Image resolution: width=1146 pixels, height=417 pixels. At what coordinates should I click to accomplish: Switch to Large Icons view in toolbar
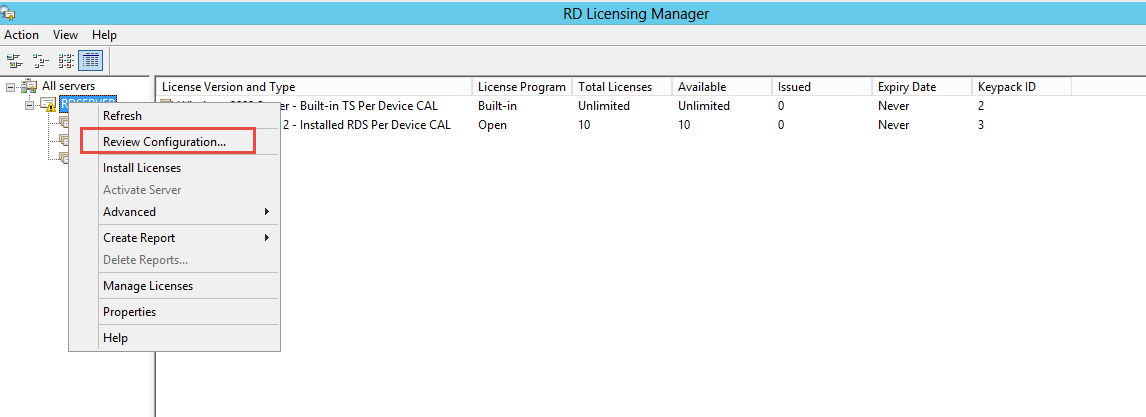point(14,61)
